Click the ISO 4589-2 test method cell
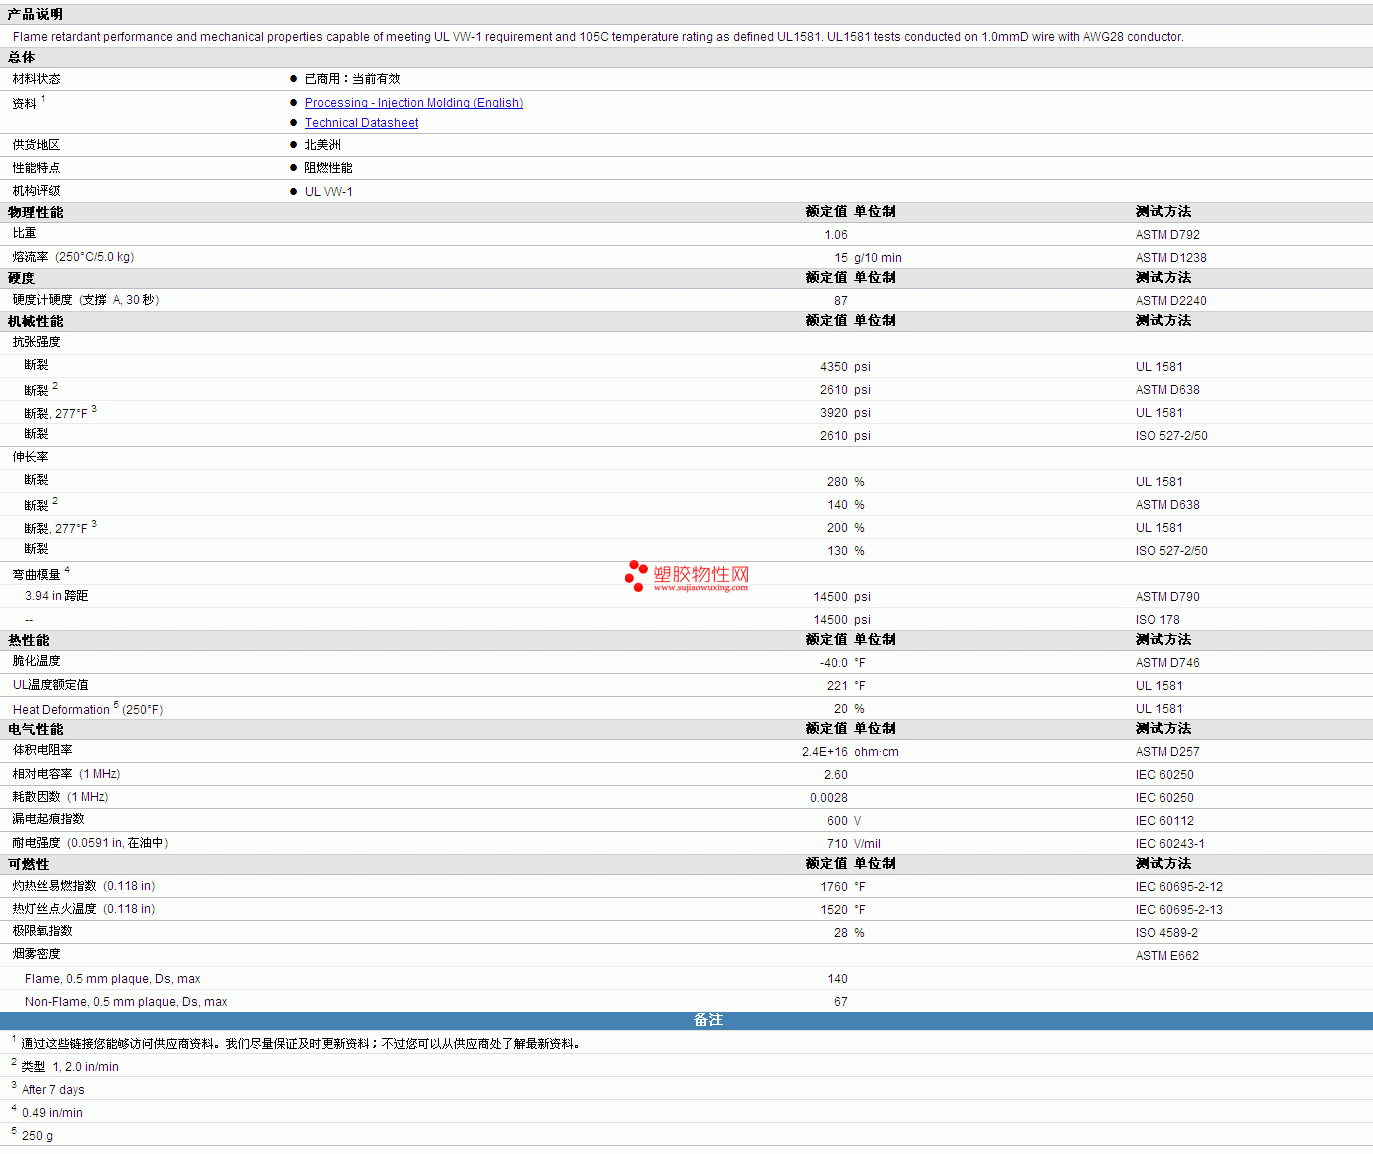 pyautogui.click(x=1166, y=933)
